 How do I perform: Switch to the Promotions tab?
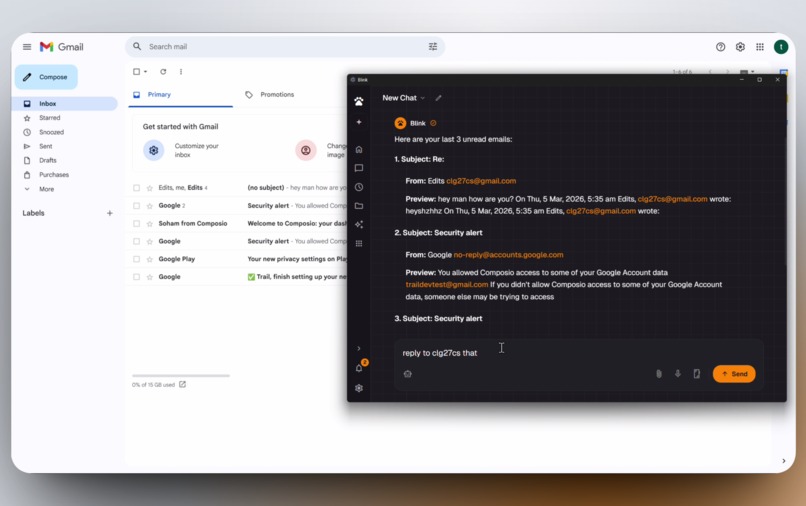coord(269,95)
